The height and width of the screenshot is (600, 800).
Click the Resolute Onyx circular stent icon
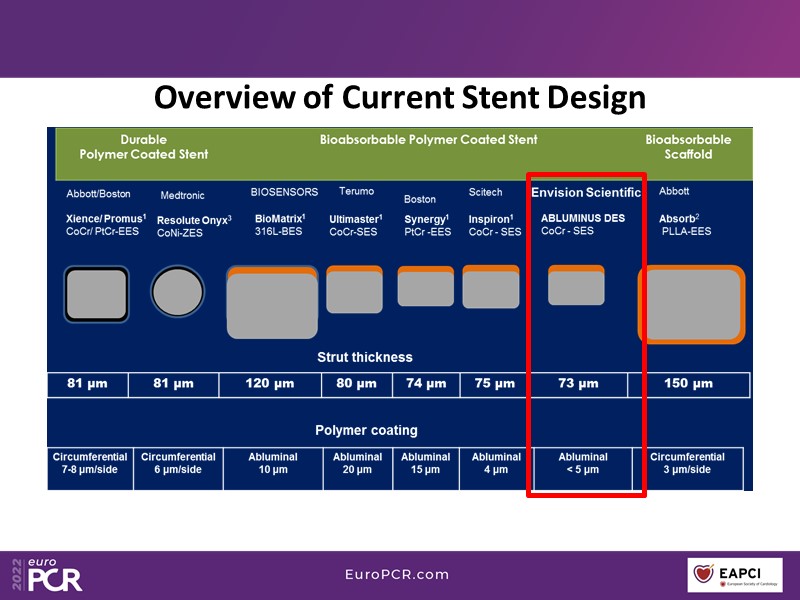(x=177, y=292)
